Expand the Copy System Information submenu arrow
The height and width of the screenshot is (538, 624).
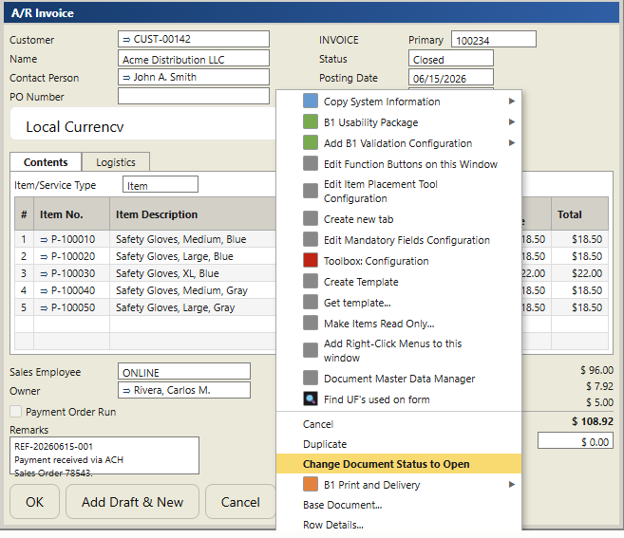[511, 101]
